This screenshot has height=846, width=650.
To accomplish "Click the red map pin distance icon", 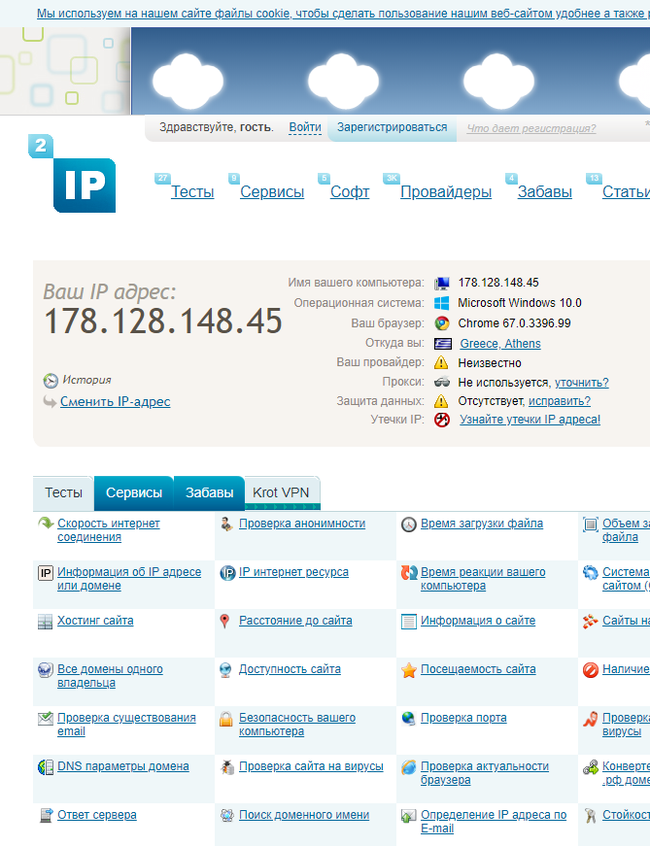I will 225,622.
